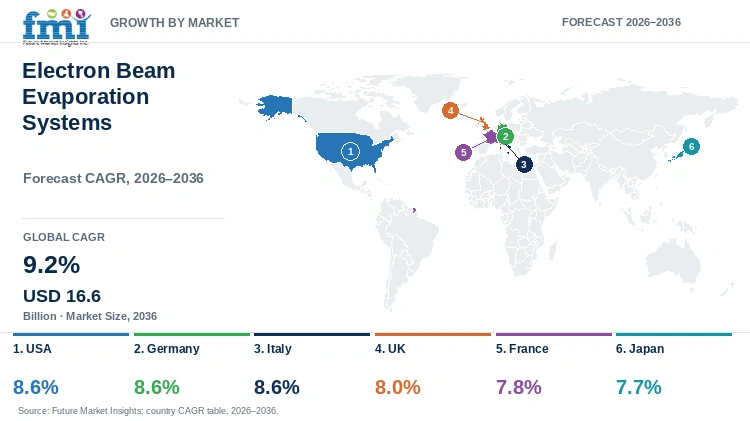The image size is (750, 421).
Task: Click the FMI logo
Action: (56, 27)
